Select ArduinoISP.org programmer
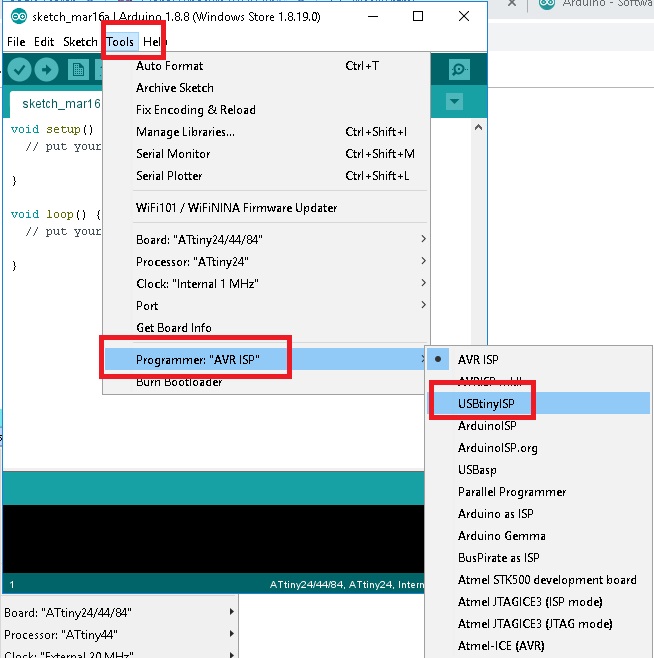This screenshot has width=654, height=658. (x=538, y=448)
